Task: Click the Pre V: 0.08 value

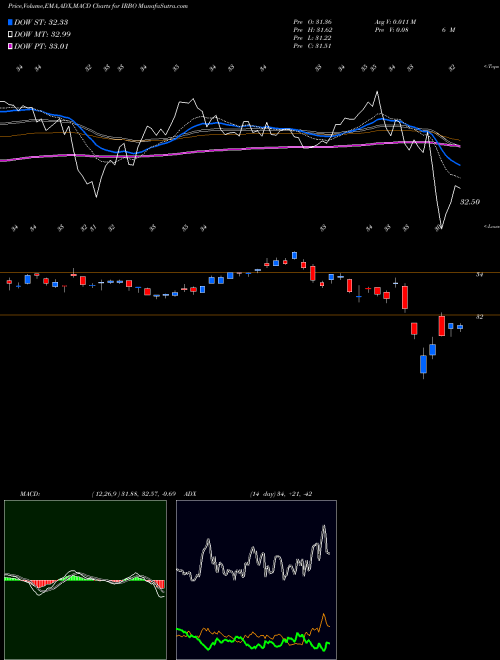Action: [x=391, y=30]
